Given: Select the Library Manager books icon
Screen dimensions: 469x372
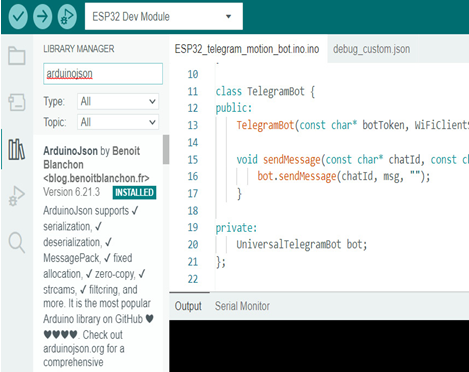Looking at the screenshot, I should tap(17, 149).
